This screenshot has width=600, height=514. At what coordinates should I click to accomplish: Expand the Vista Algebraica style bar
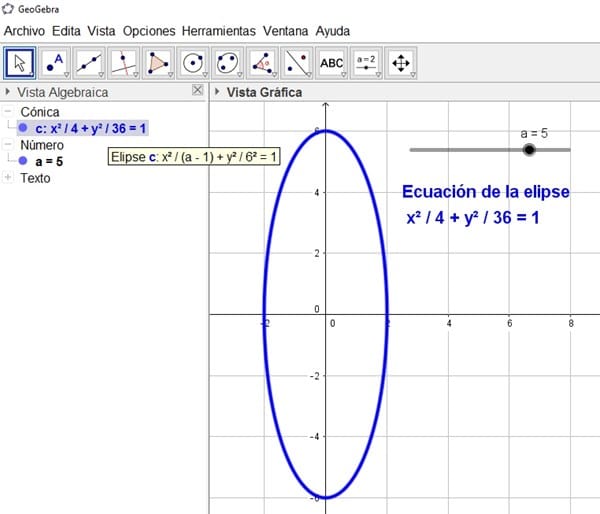7,92
